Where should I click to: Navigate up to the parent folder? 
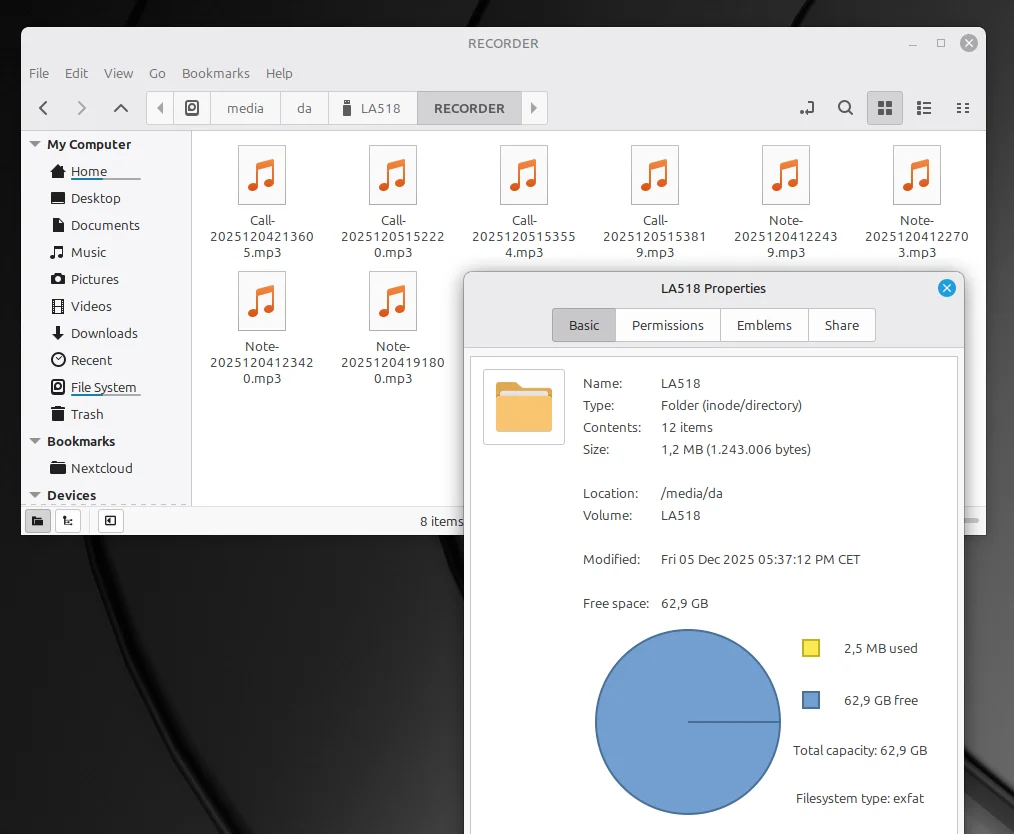click(120, 108)
